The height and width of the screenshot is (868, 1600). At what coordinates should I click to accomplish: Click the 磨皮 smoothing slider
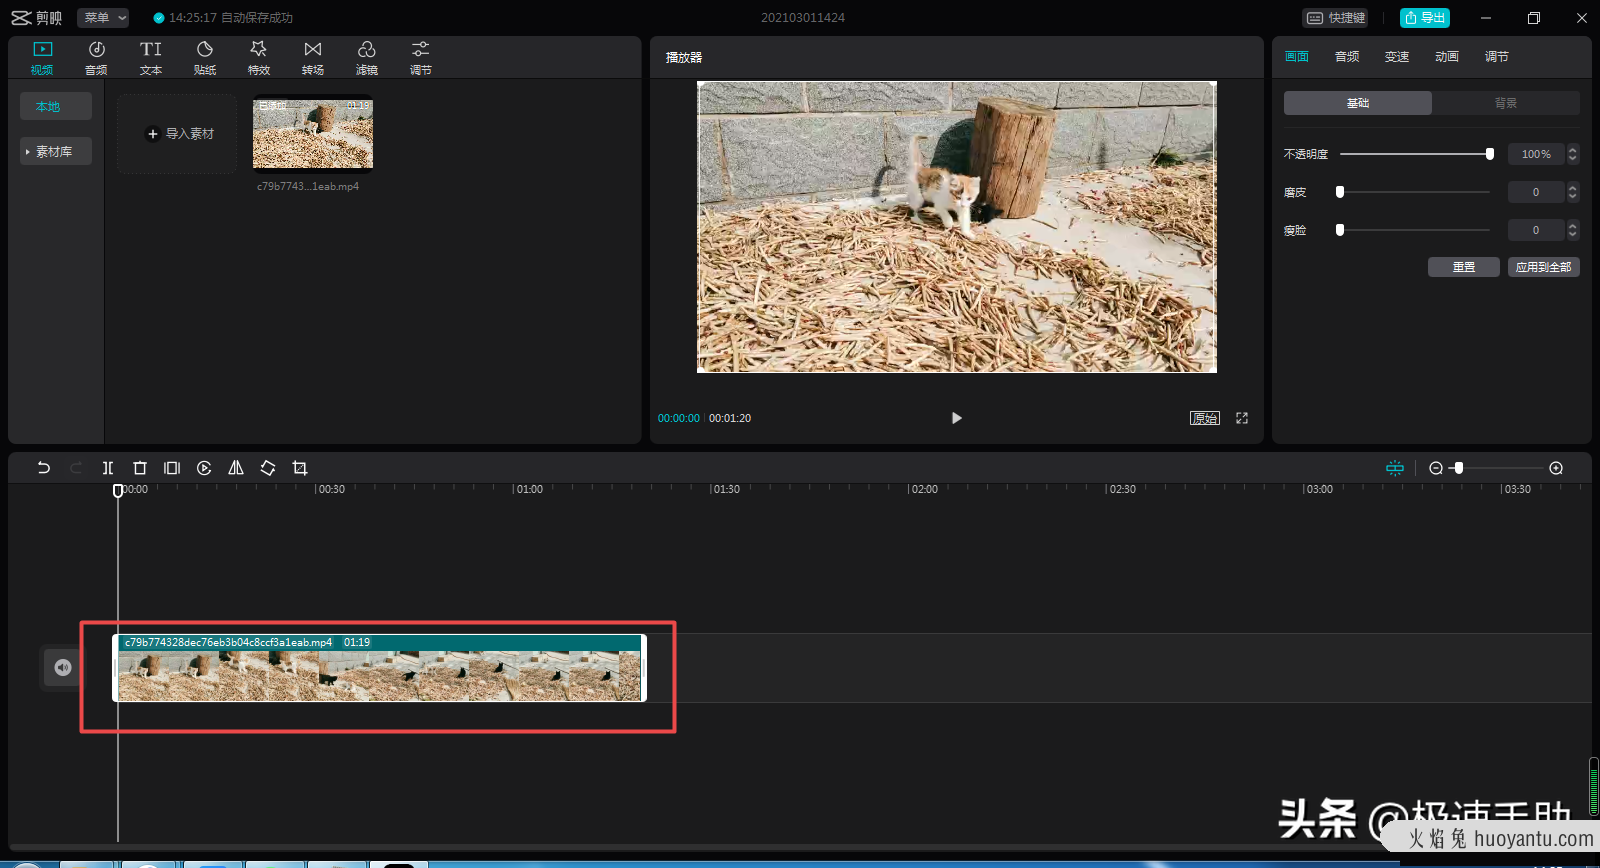click(x=1415, y=192)
